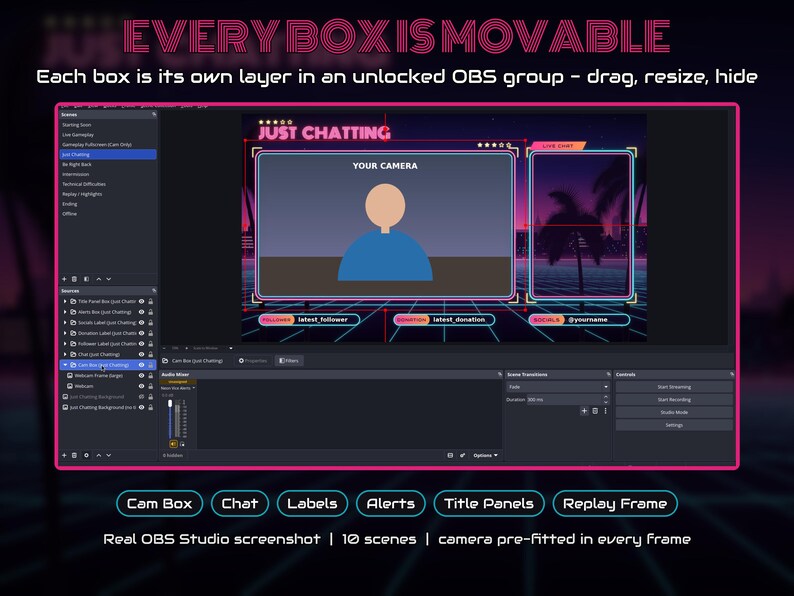Hide the Follower Label source
794x596 pixels.
click(x=141, y=344)
